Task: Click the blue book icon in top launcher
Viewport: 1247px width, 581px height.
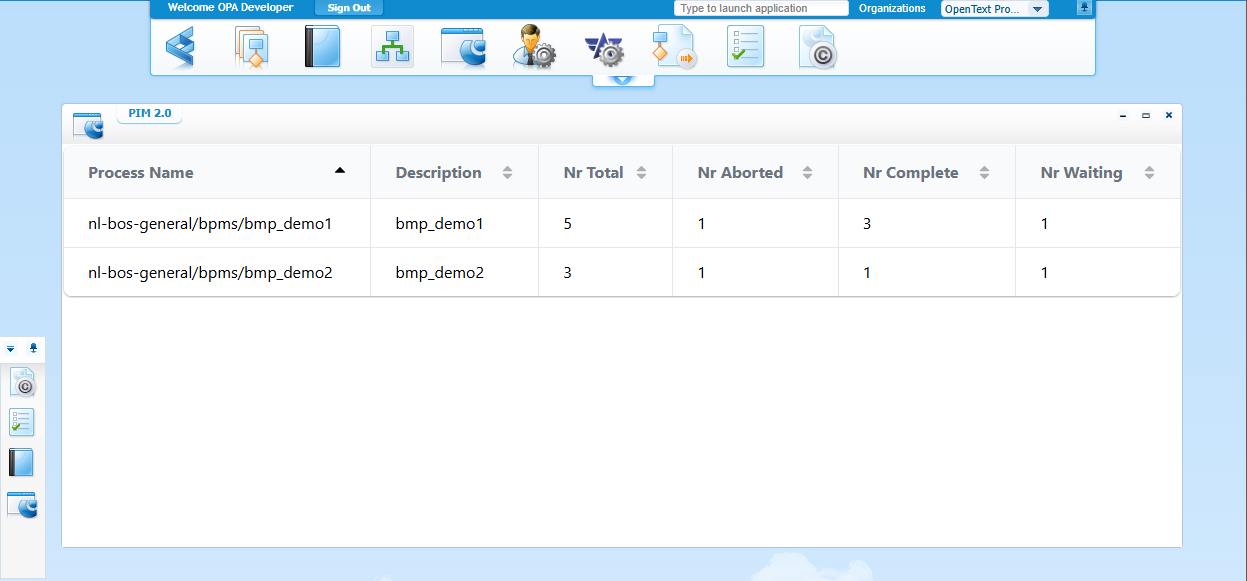Action: point(322,47)
